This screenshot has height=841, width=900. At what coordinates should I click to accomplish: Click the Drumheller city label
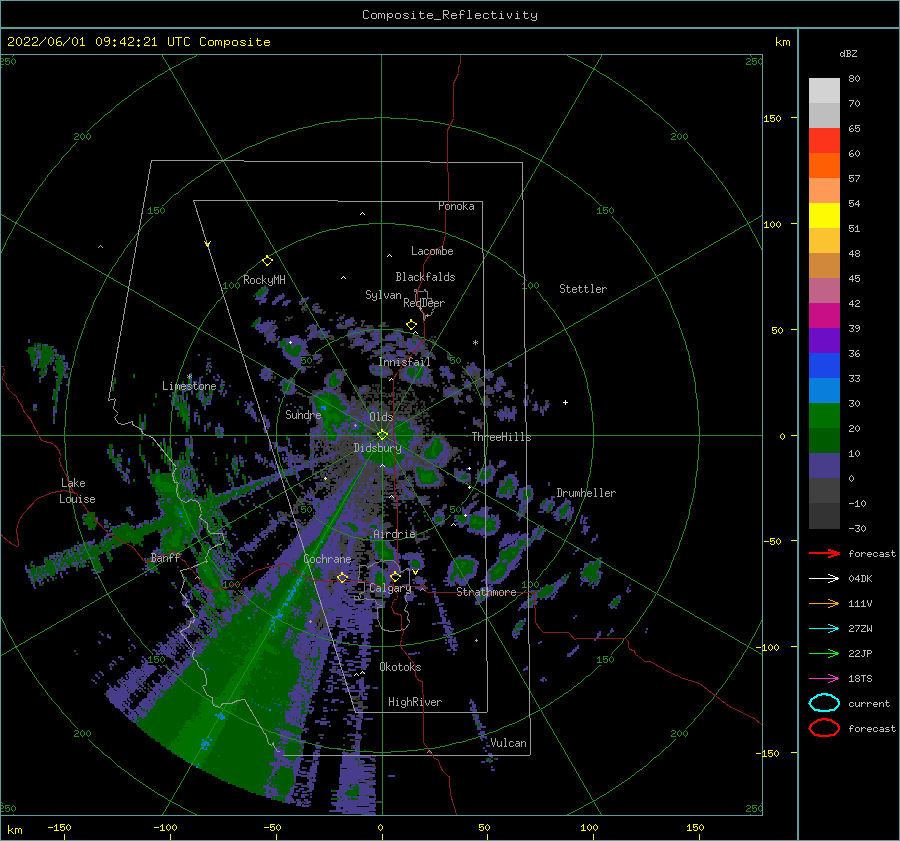tap(586, 493)
